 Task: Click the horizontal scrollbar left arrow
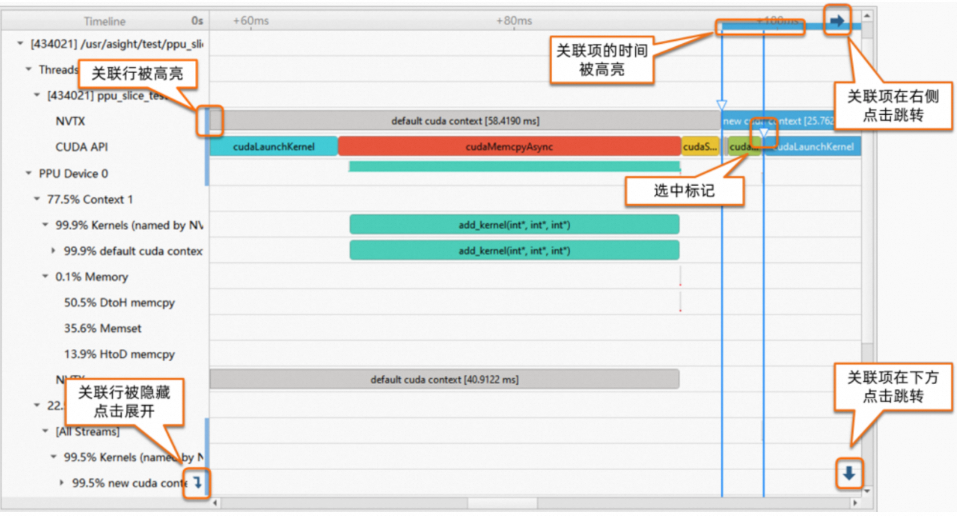pyautogui.click(x=215, y=503)
